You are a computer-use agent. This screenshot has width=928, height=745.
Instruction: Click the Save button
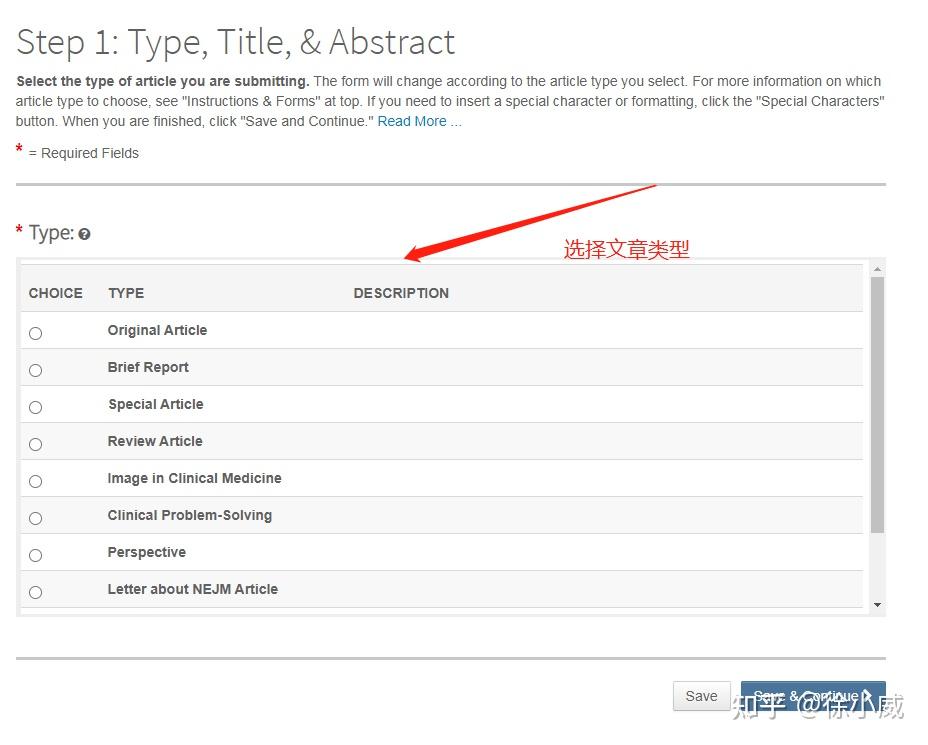(701, 696)
